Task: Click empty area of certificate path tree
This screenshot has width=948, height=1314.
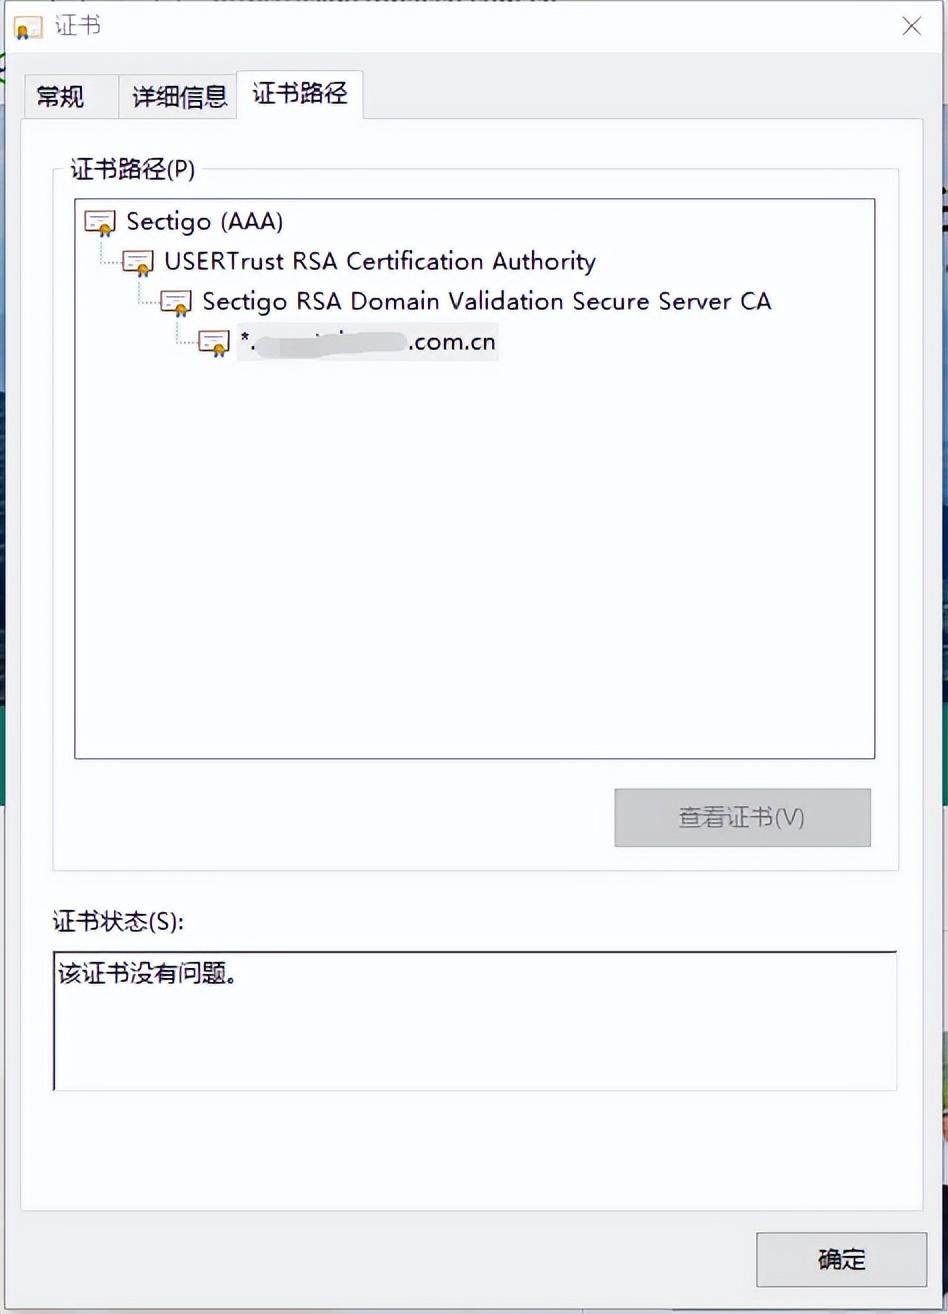Action: point(475,560)
